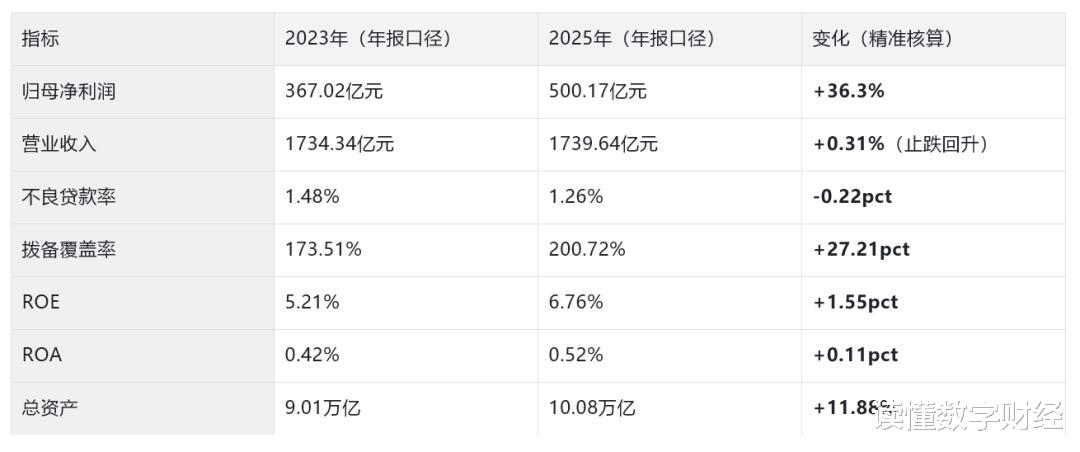Screen dimensions: 1080x452
Task: Click the 500.17亿元 cell
Action: point(598,92)
